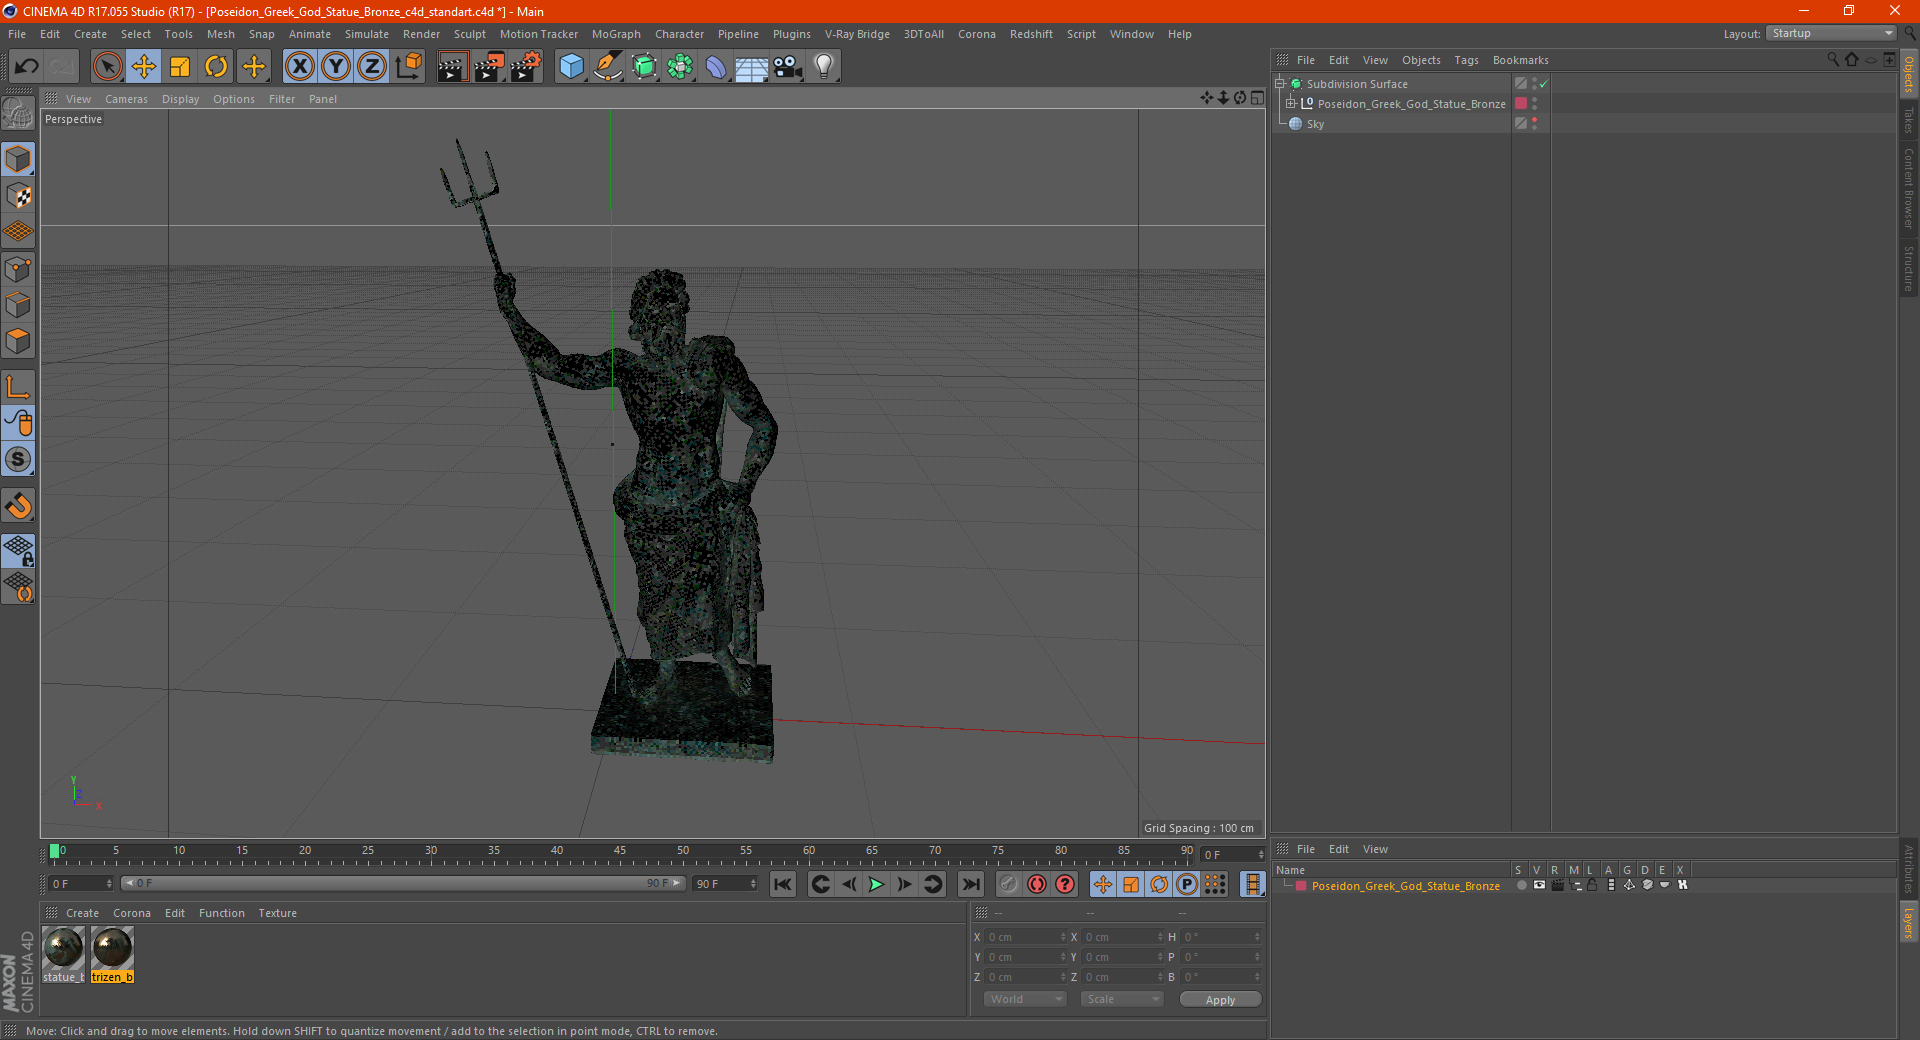Open the MoGraph menu

pyautogui.click(x=616, y=34)
